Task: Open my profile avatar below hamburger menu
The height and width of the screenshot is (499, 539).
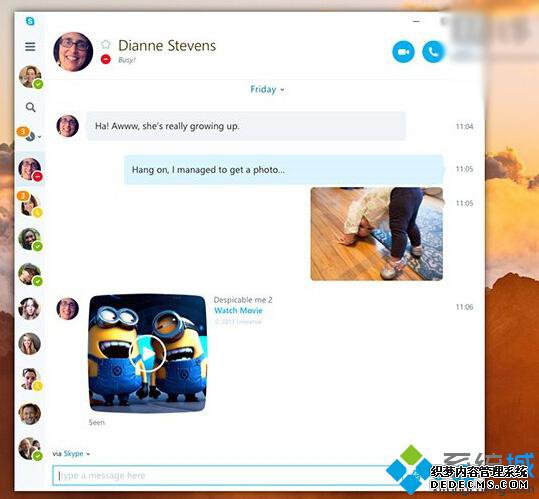Action: pos(31,77)
